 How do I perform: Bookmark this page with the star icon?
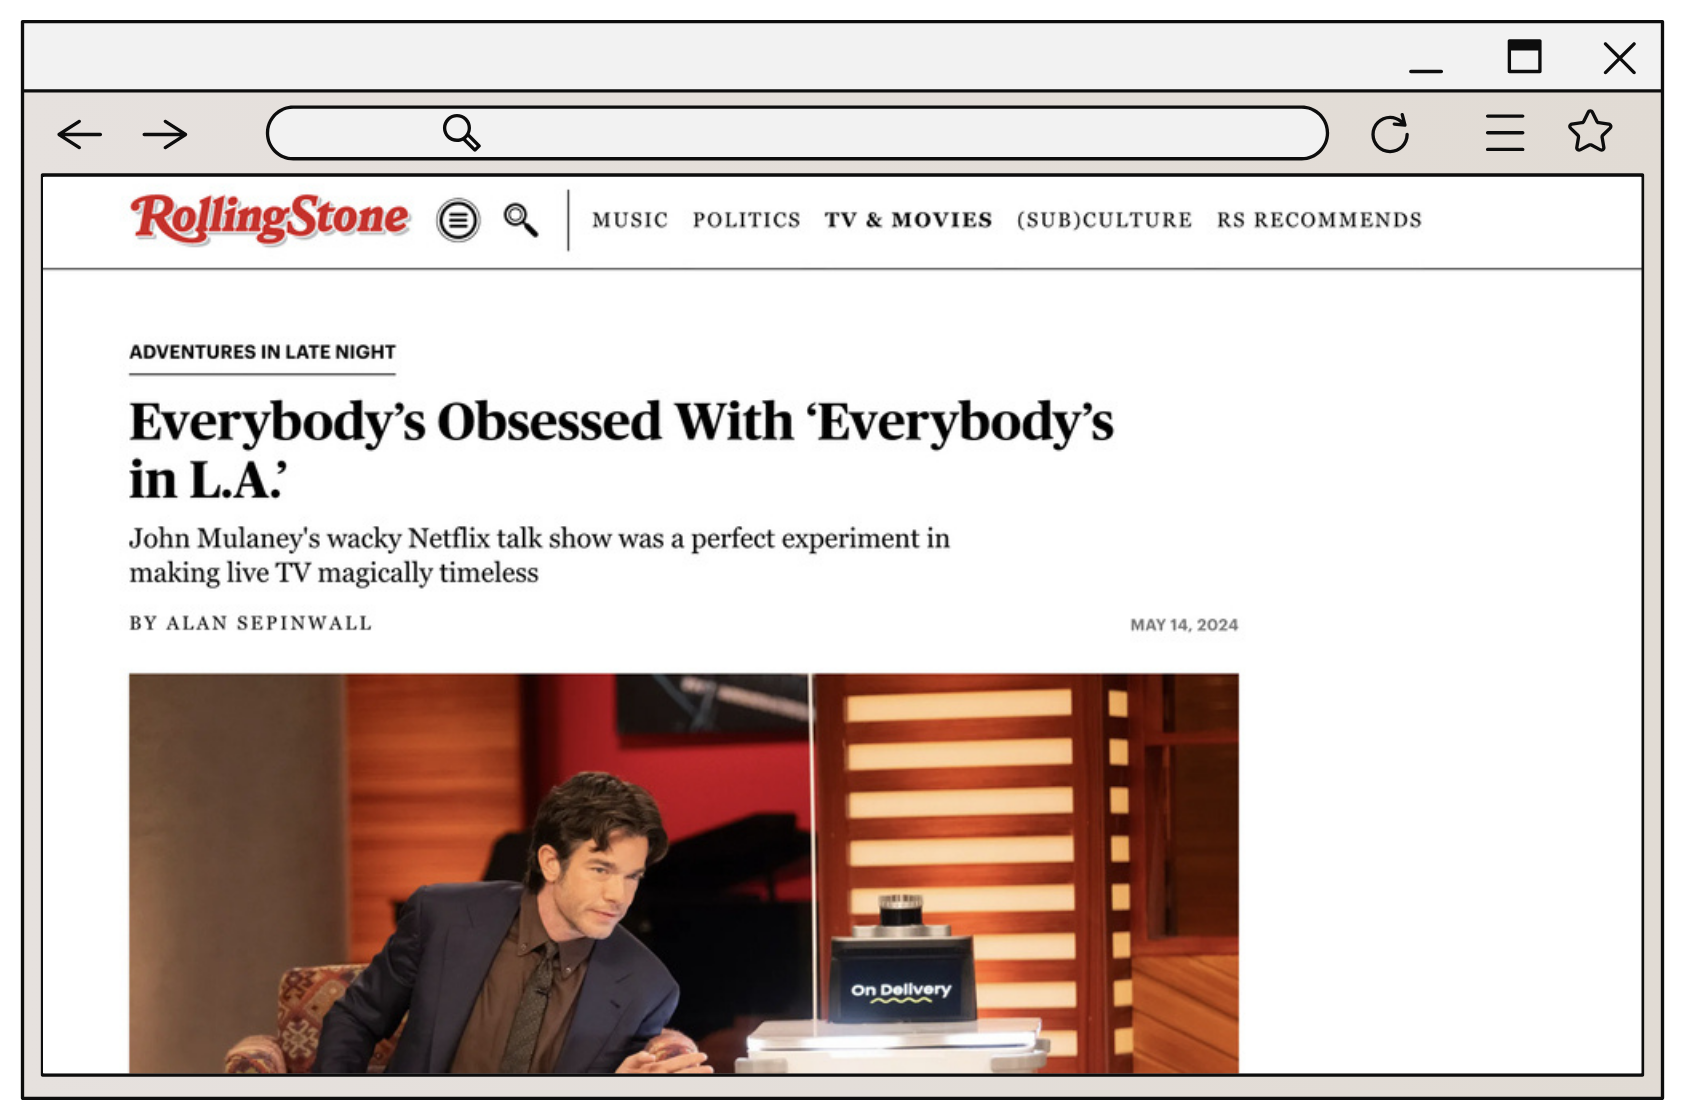(1590, 131)
